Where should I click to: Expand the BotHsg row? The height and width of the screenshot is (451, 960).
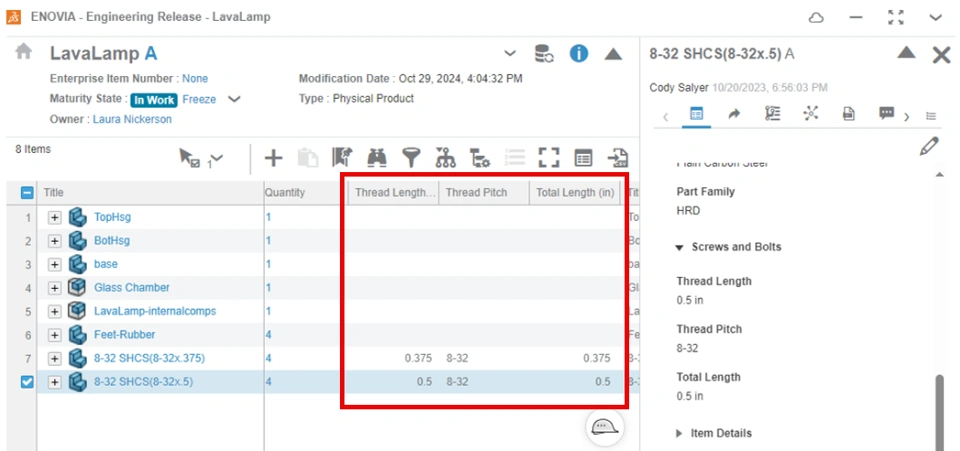[x=55, y=241]
